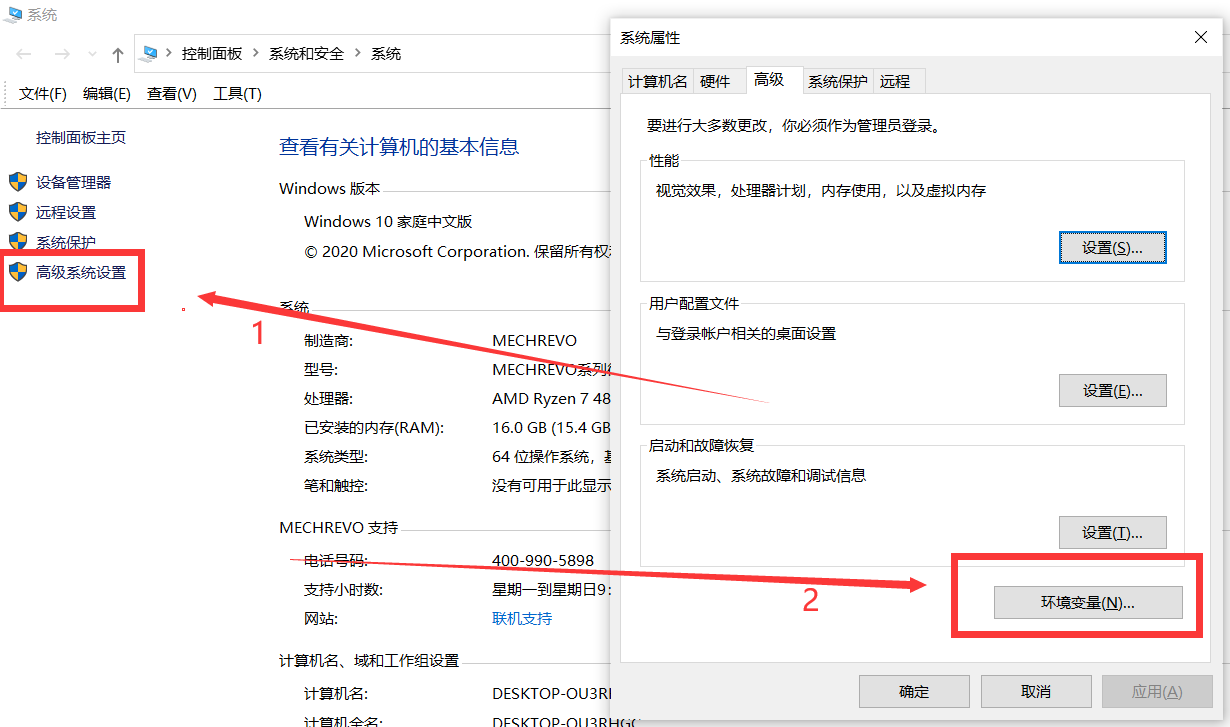The image size is (1230, 727).
Task: Open 设备管理器 from the sidebar
Action: [74, 182]
